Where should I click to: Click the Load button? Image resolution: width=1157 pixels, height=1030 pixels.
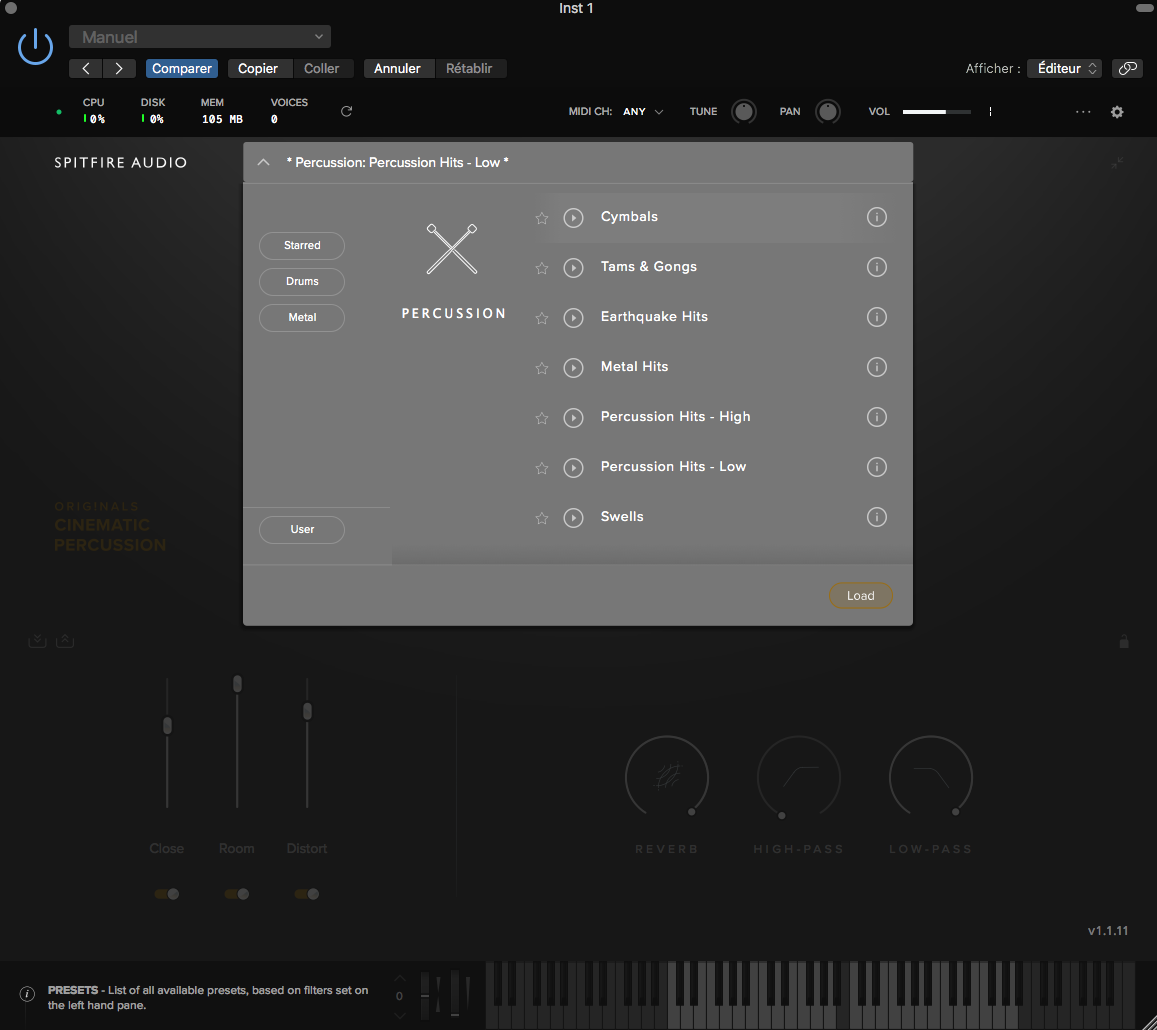[x=860, y=595]
